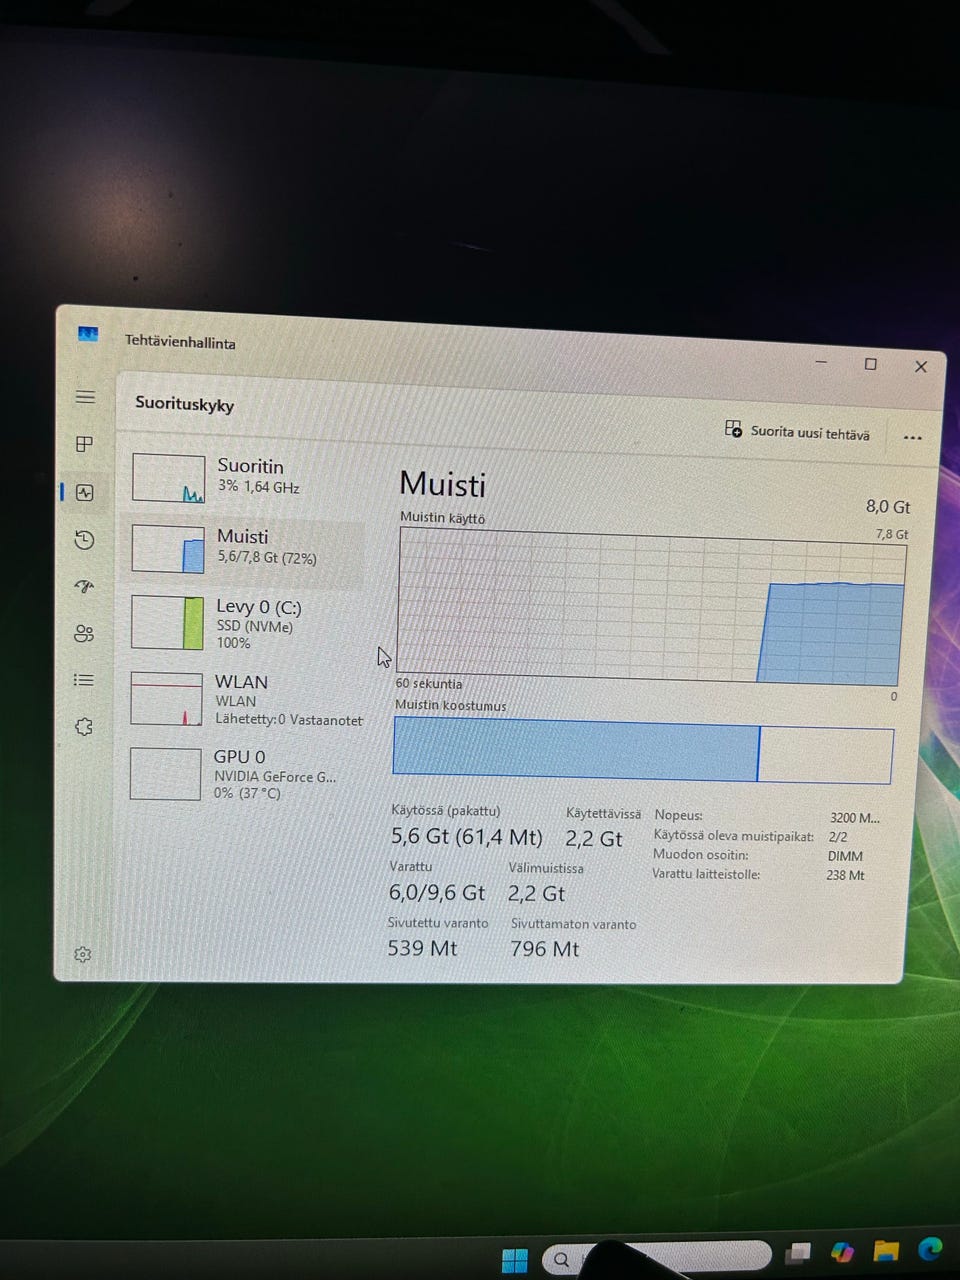Select the Performance page icon

click(x=85, y=492)
